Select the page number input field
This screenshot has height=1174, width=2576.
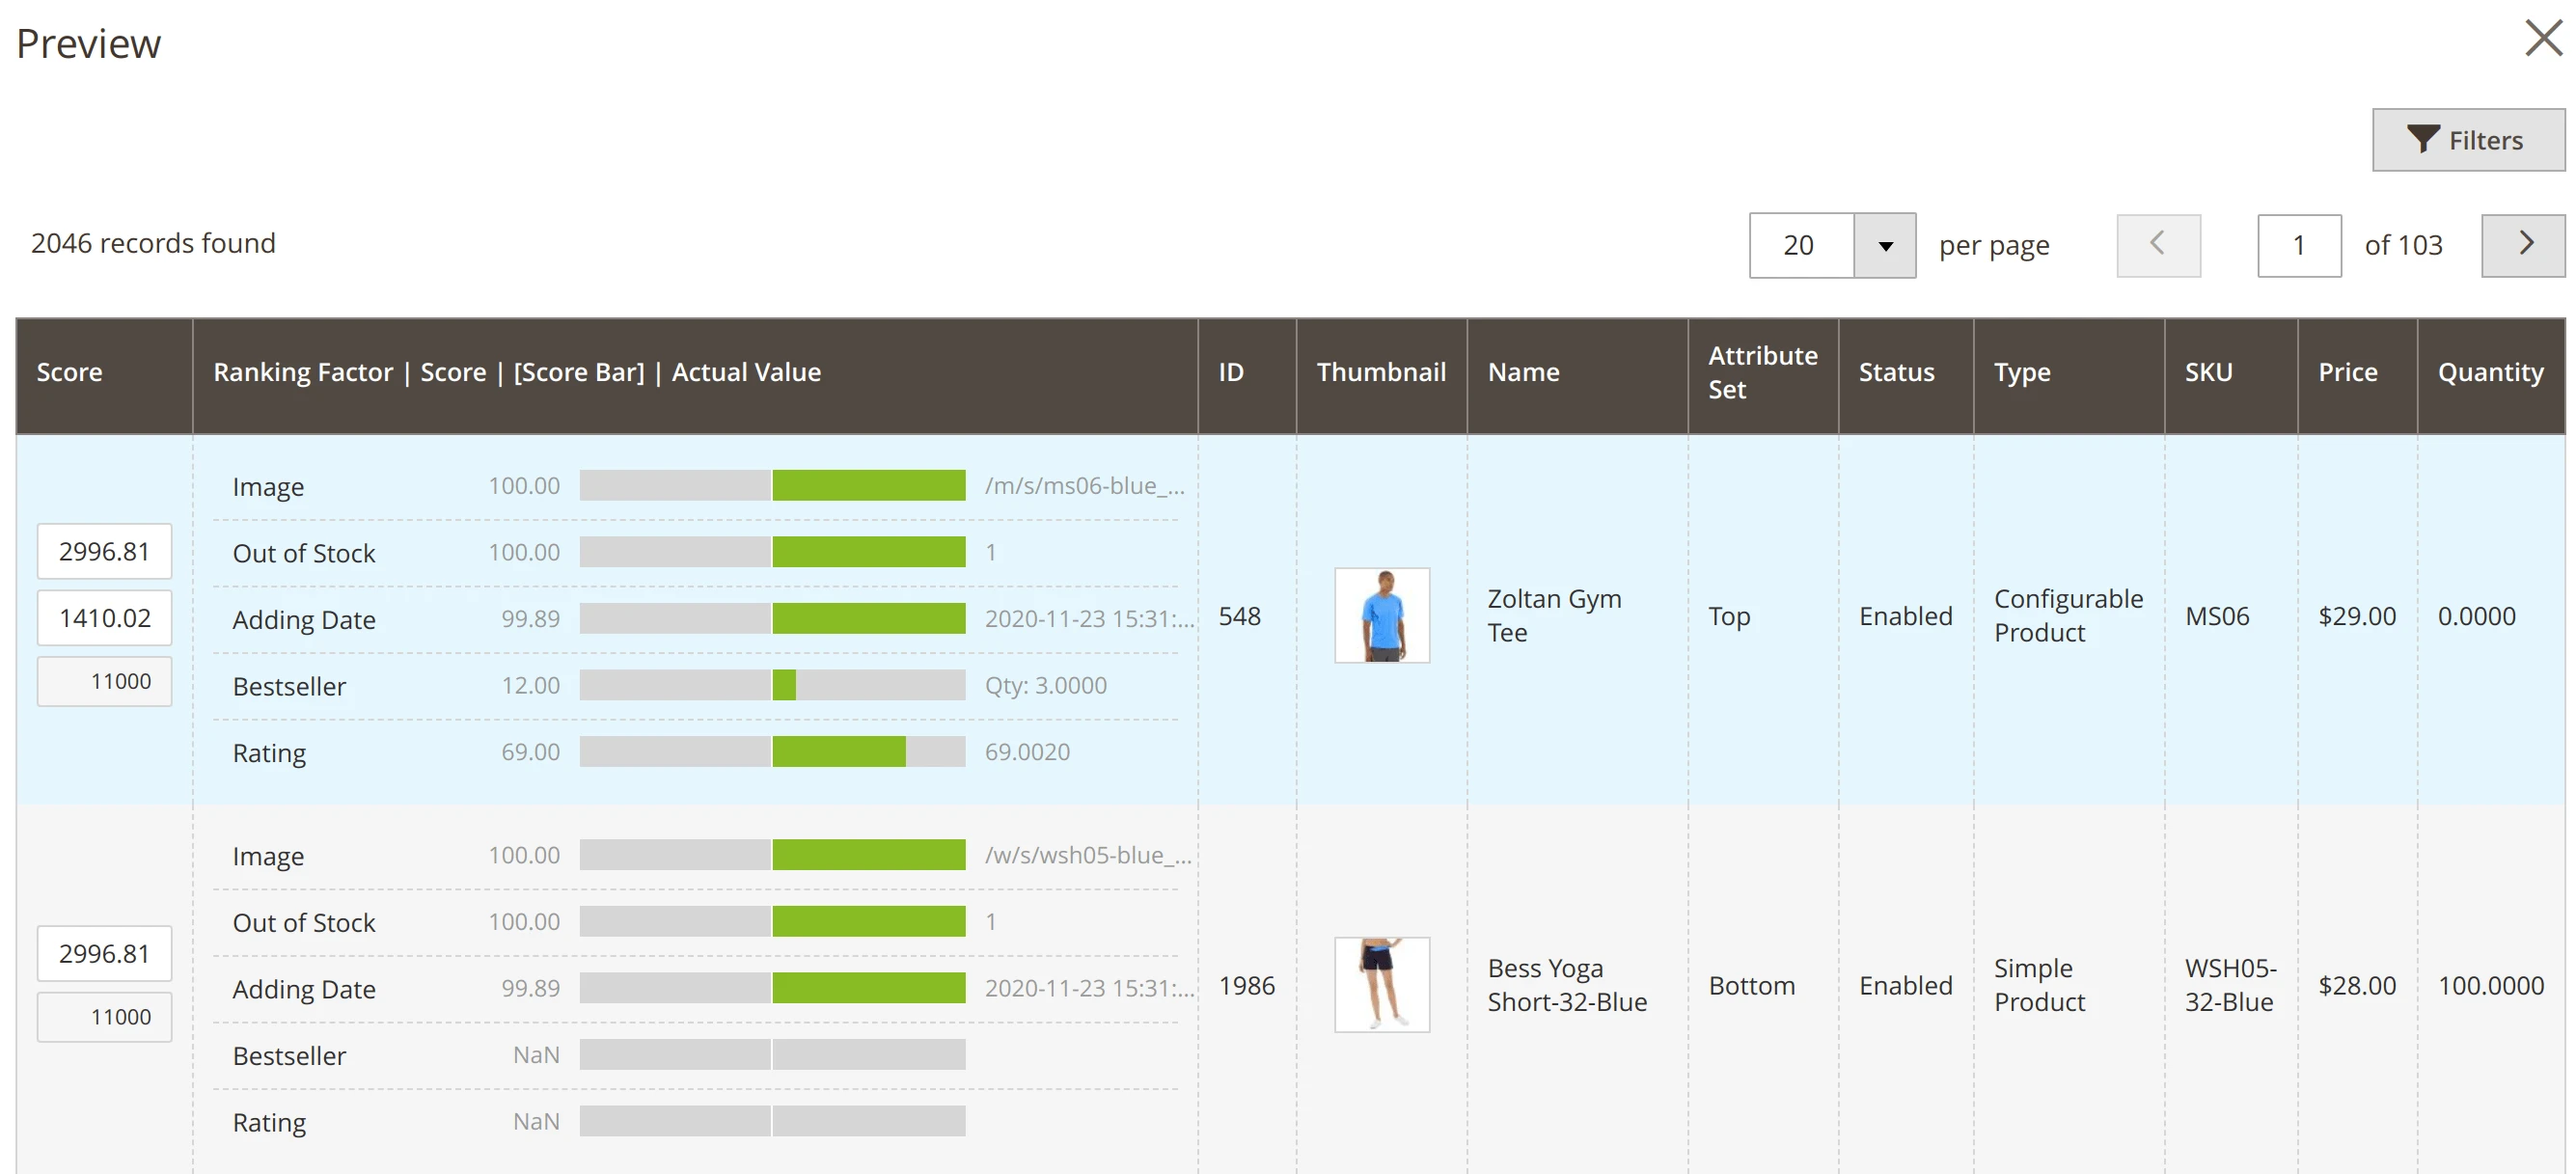(x=2299, y=244)
